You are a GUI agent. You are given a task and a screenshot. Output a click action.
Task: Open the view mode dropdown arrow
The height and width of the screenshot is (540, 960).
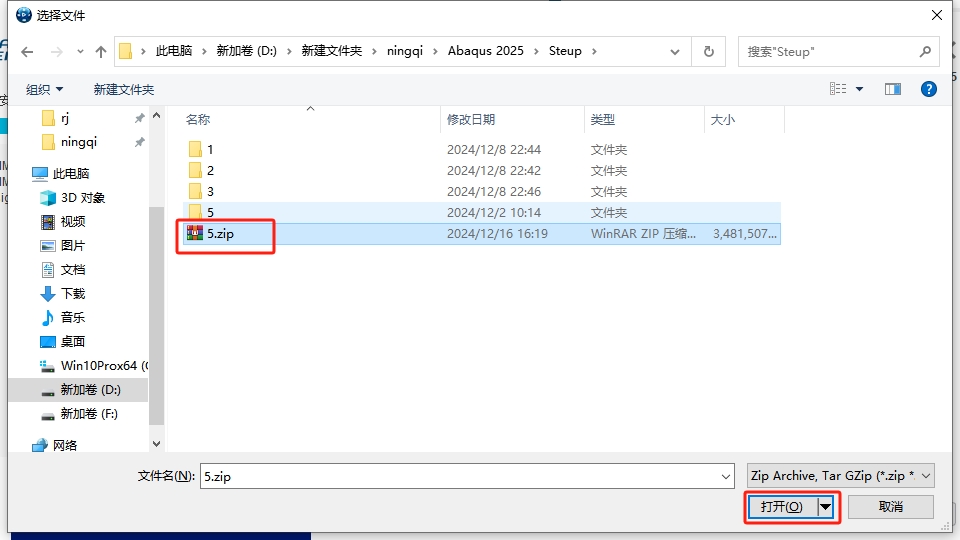(859, 89)
